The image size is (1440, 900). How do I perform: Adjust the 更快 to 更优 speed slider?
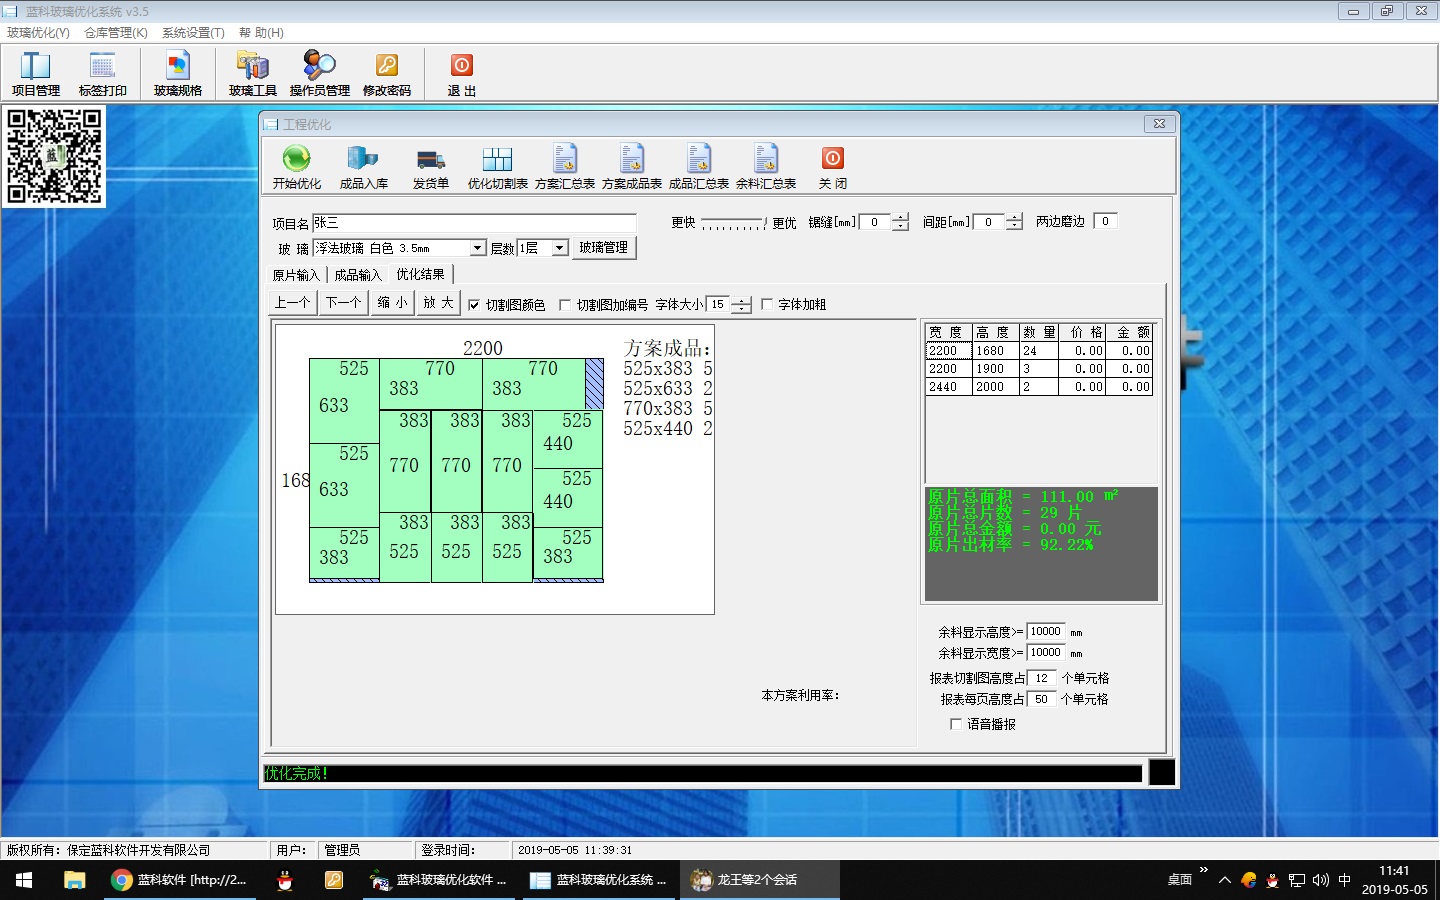pos(733,224)
